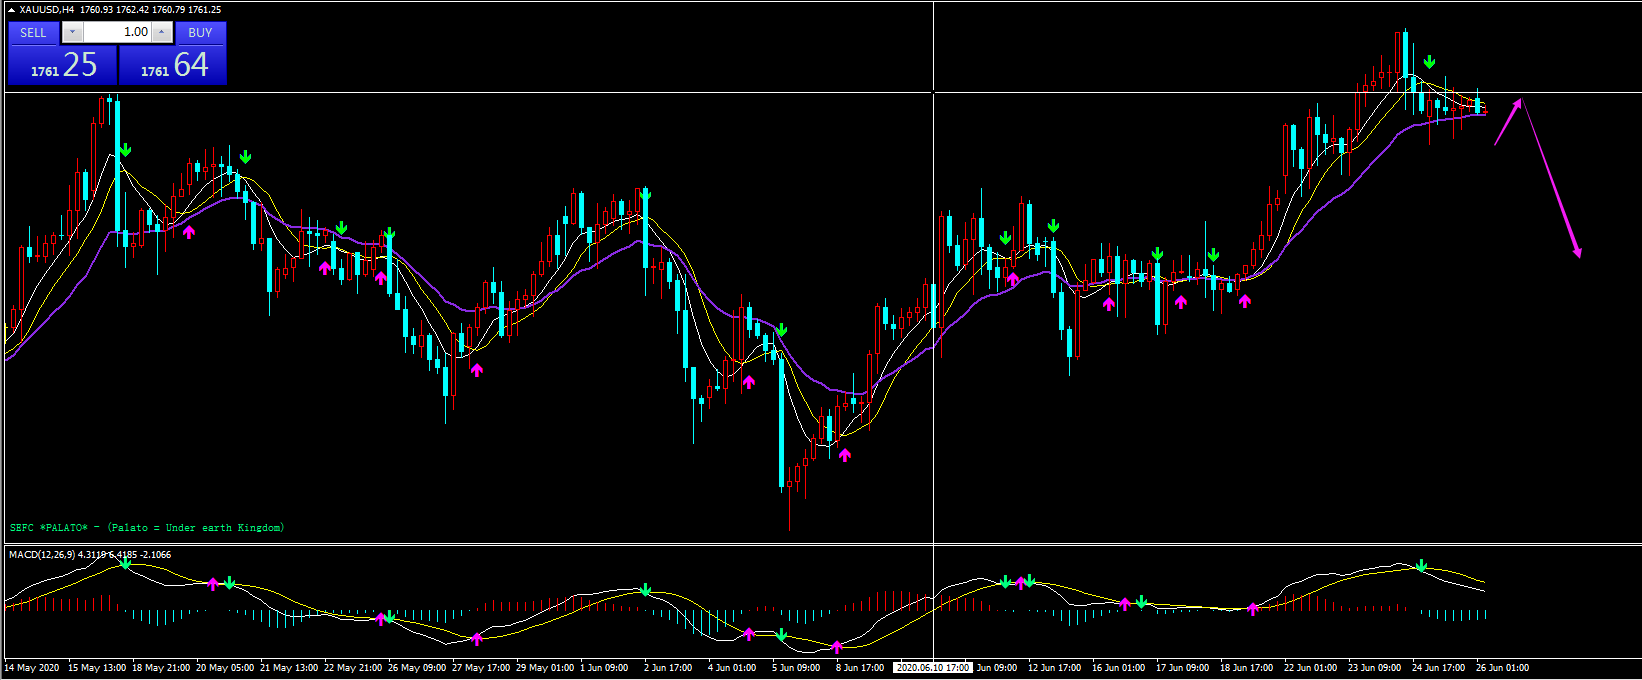Screen dimensions: 1642x680
Task: Click the rightmost green arrow in MACD window
Action: [1421, 566]
